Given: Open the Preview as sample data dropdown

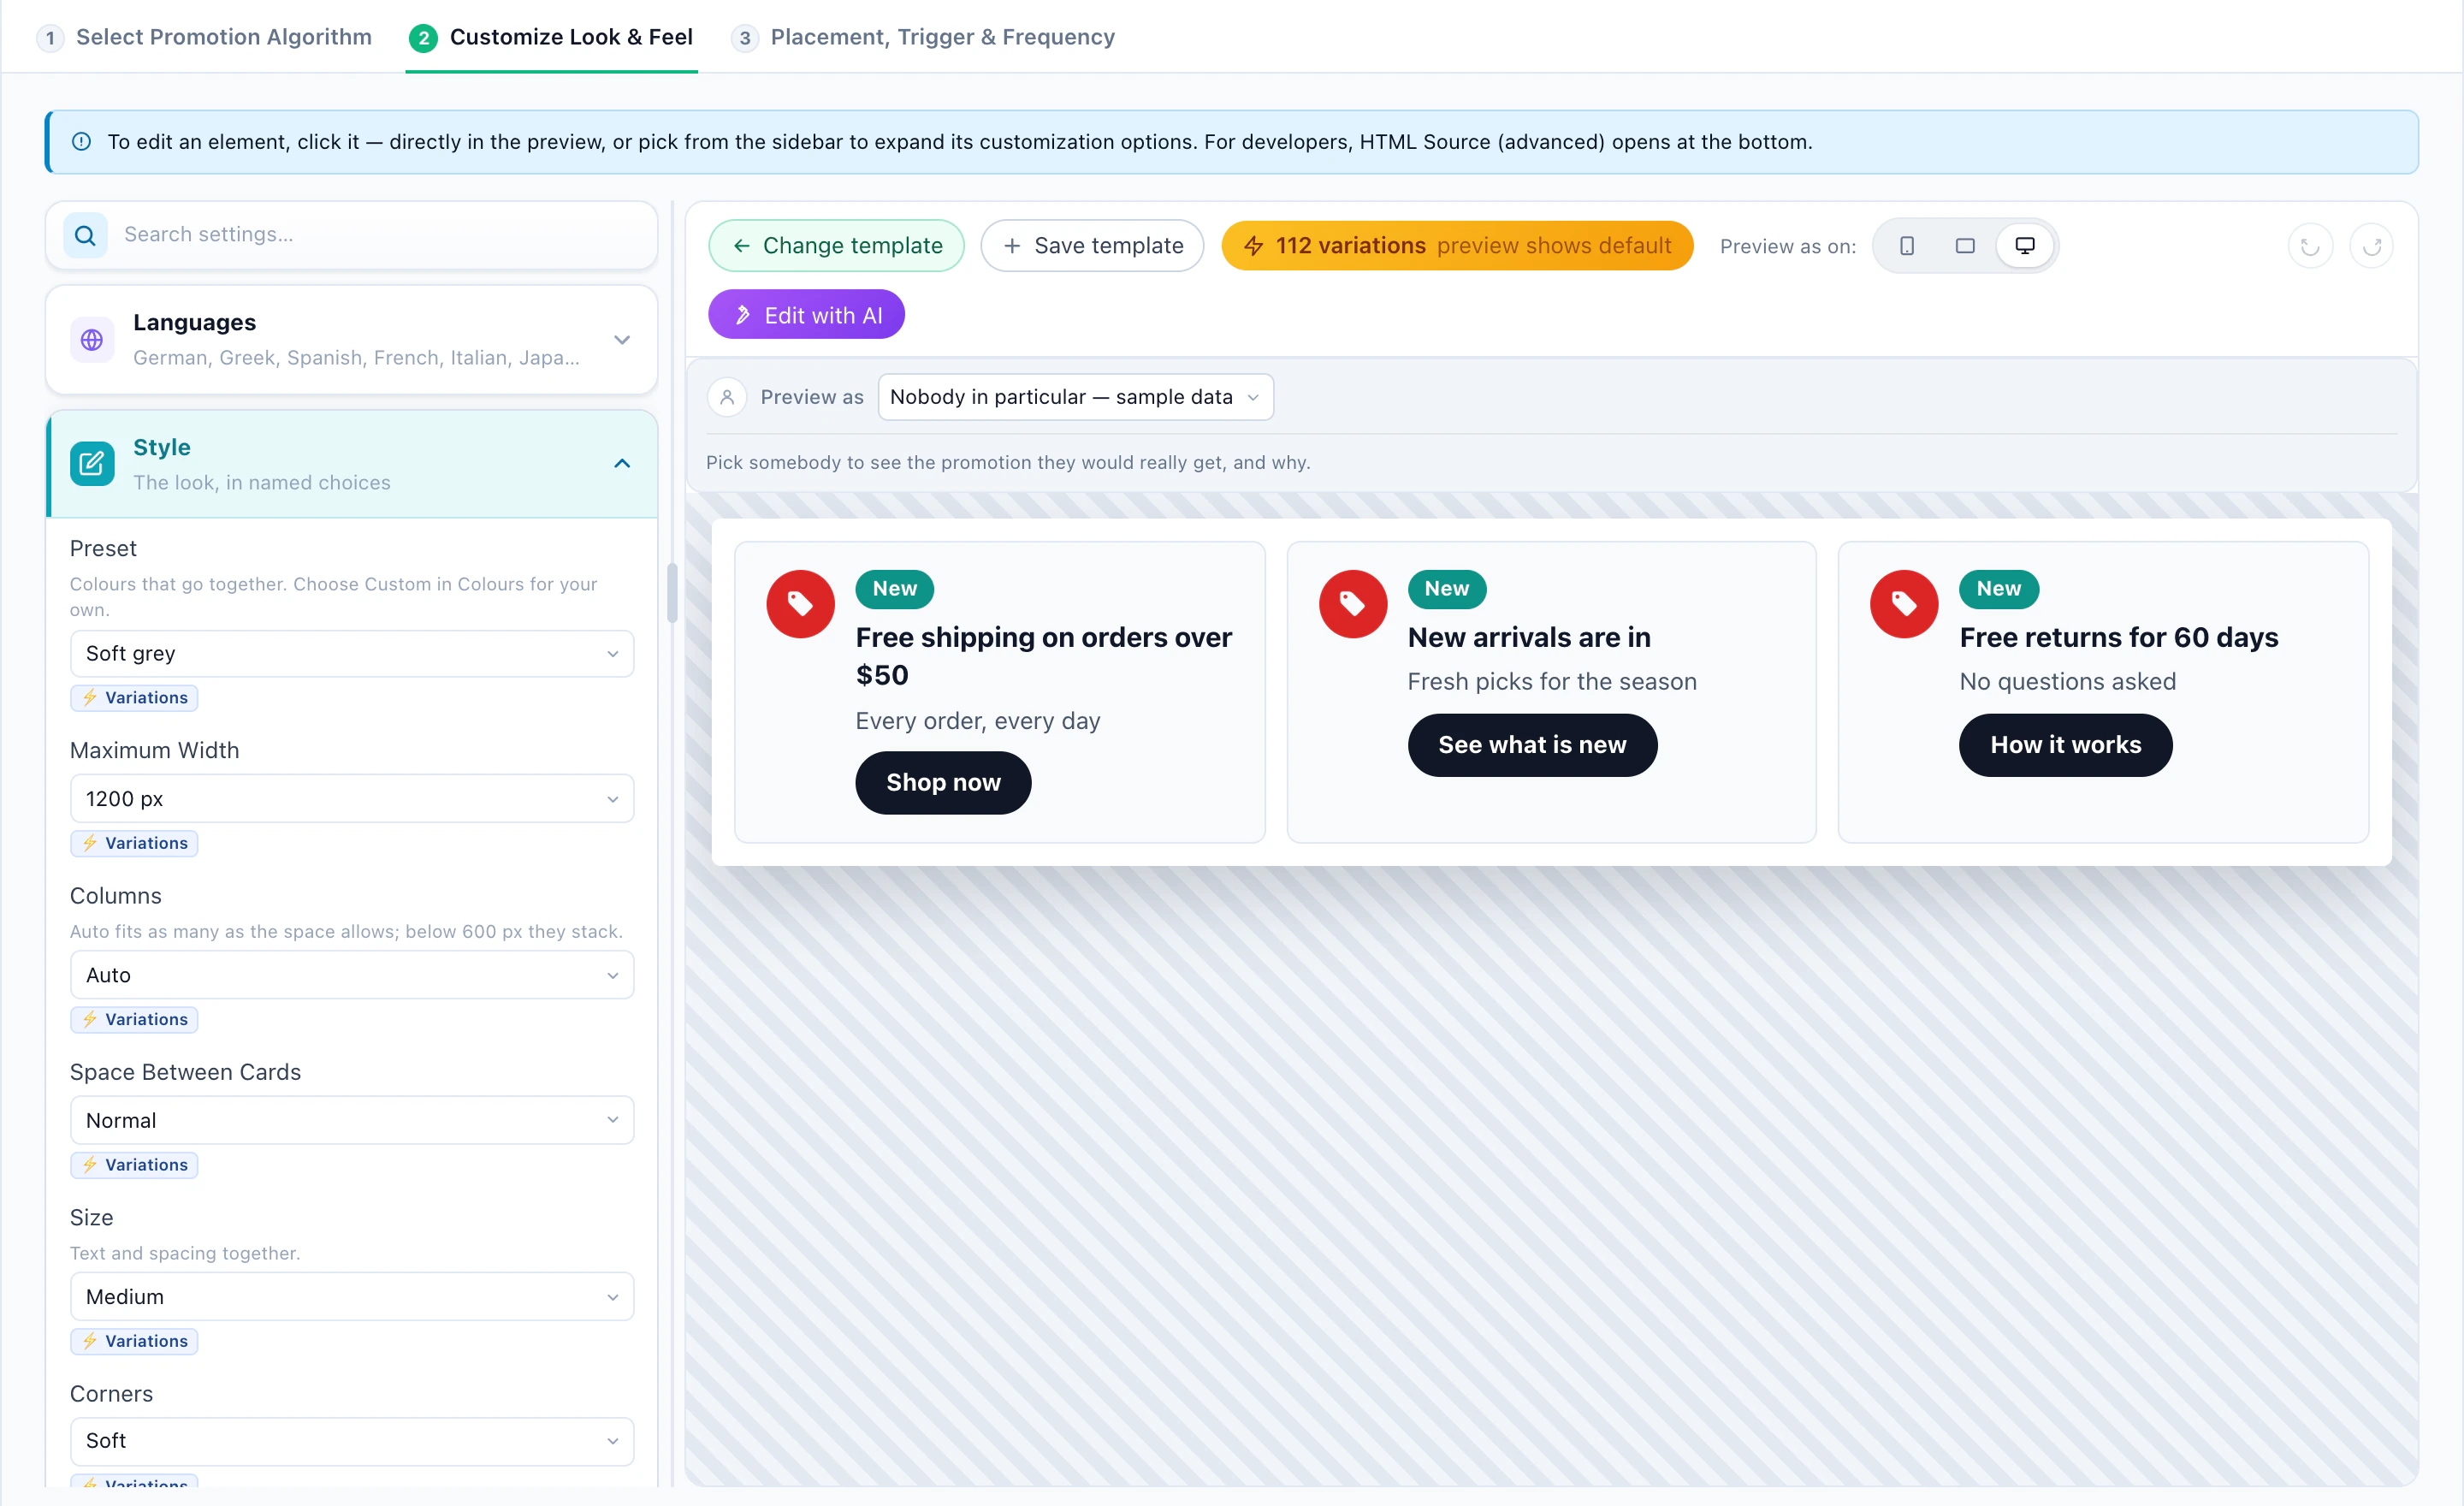Looking at the screenshot, I should coord(1075,397).
